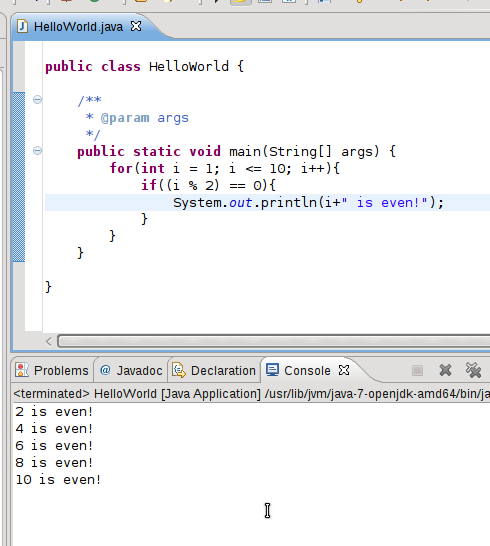Click the '/**' comment opening line
Screen dimensions: 490x546
pyautogui.click(x=90, y=100)
